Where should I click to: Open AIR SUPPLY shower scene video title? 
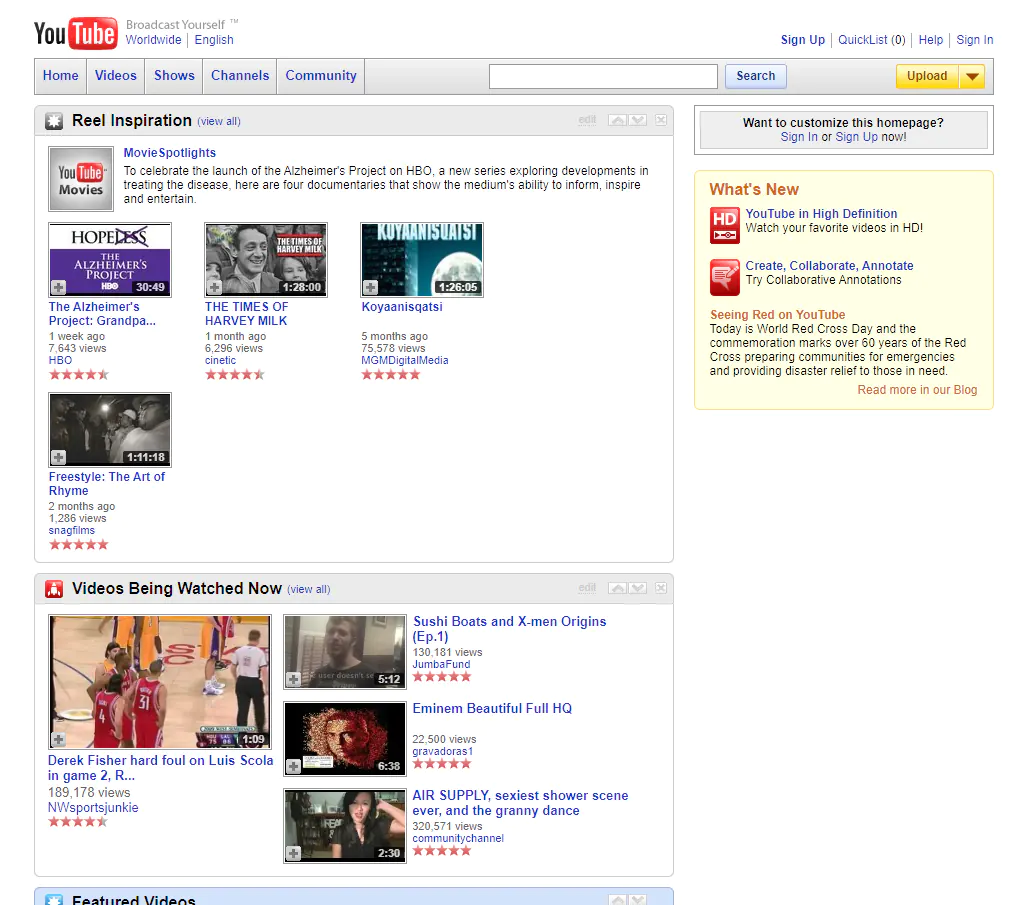[520, 803]
